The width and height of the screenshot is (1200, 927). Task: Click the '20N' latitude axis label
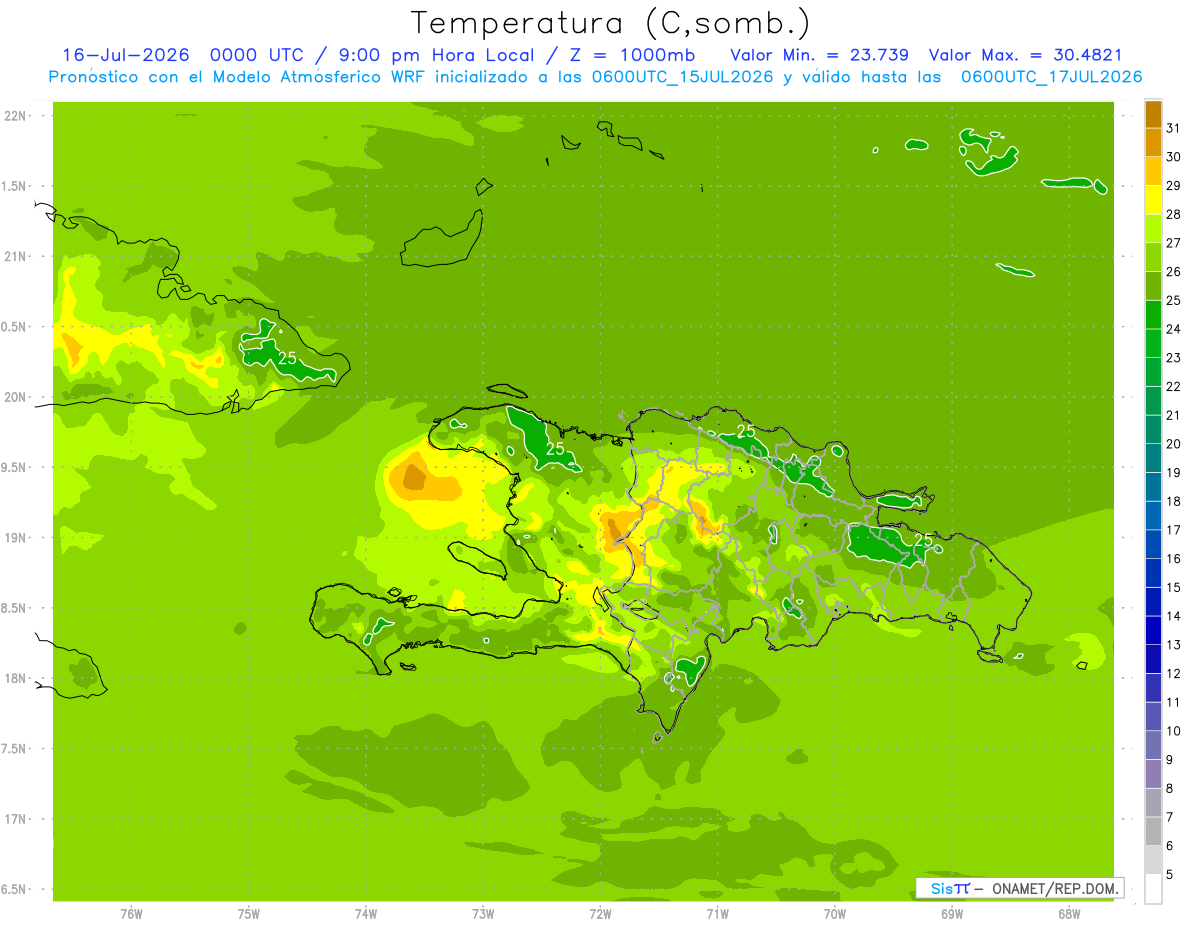pyautogui.click(x=16, y=397)
